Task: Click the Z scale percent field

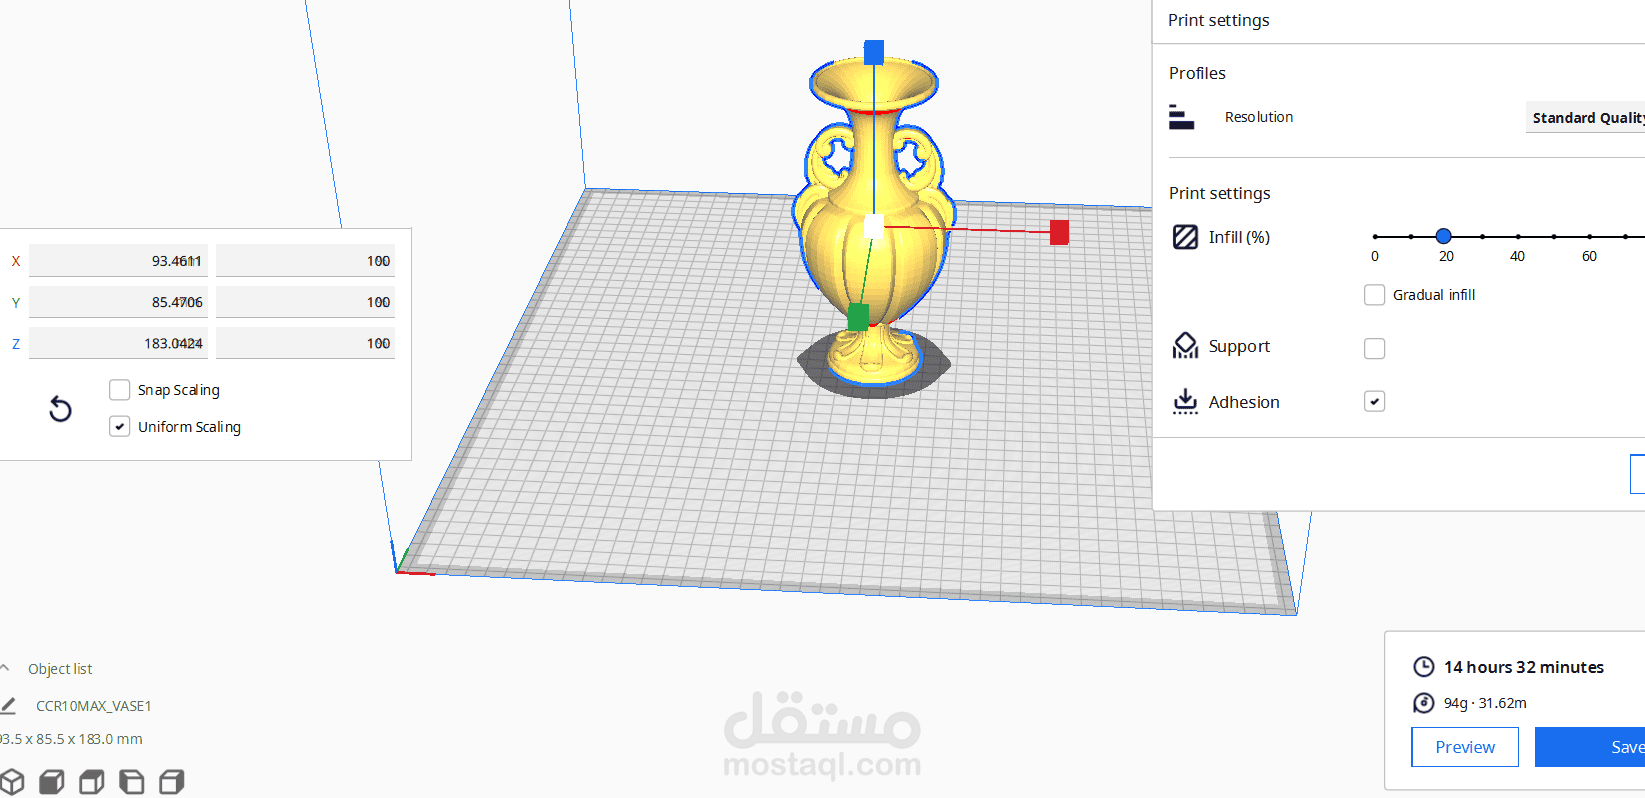Action: coord(305,343)
